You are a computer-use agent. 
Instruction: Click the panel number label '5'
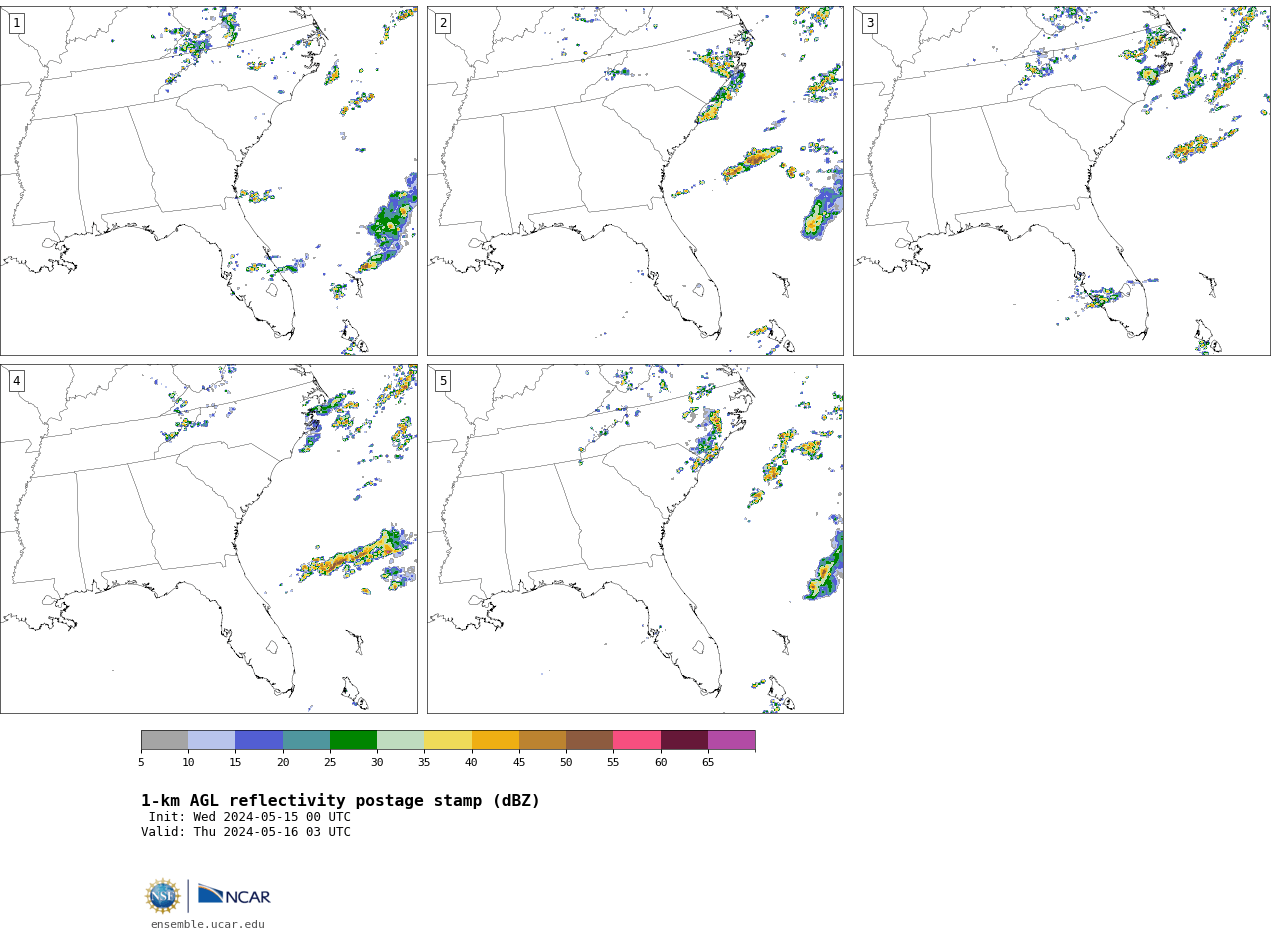[x=443, y=381]
